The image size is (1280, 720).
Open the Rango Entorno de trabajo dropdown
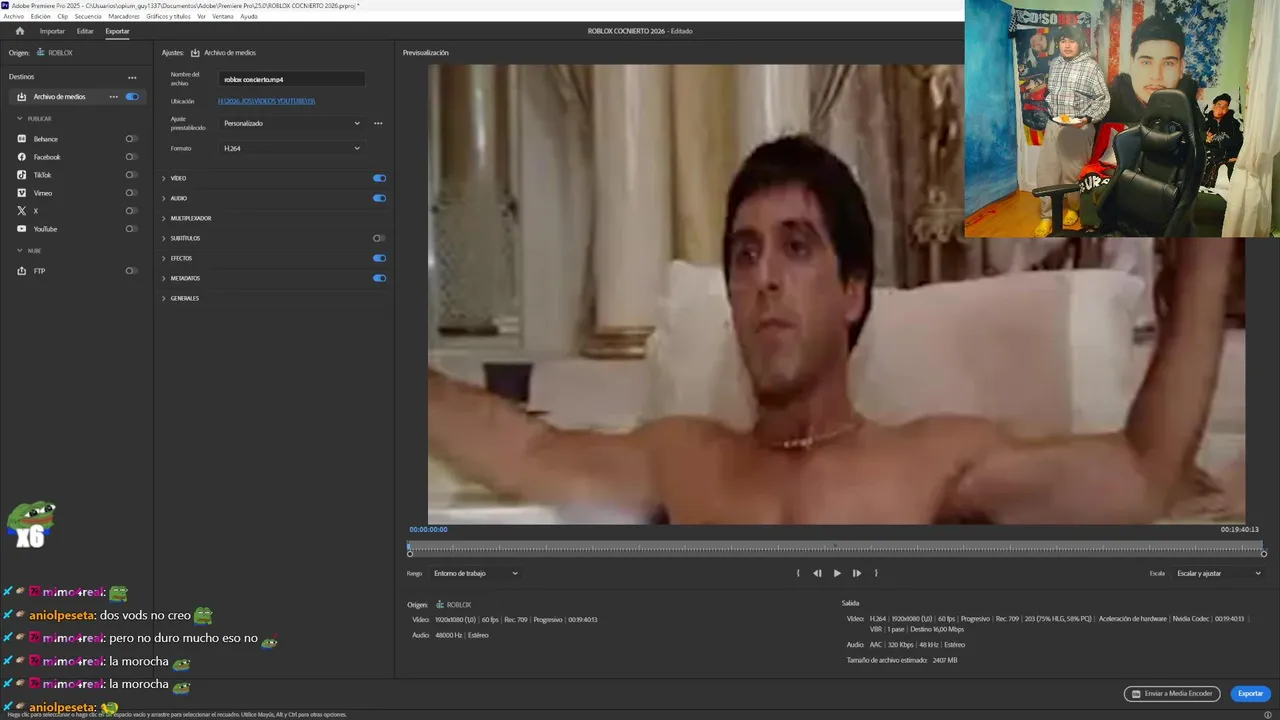(475, 573)
